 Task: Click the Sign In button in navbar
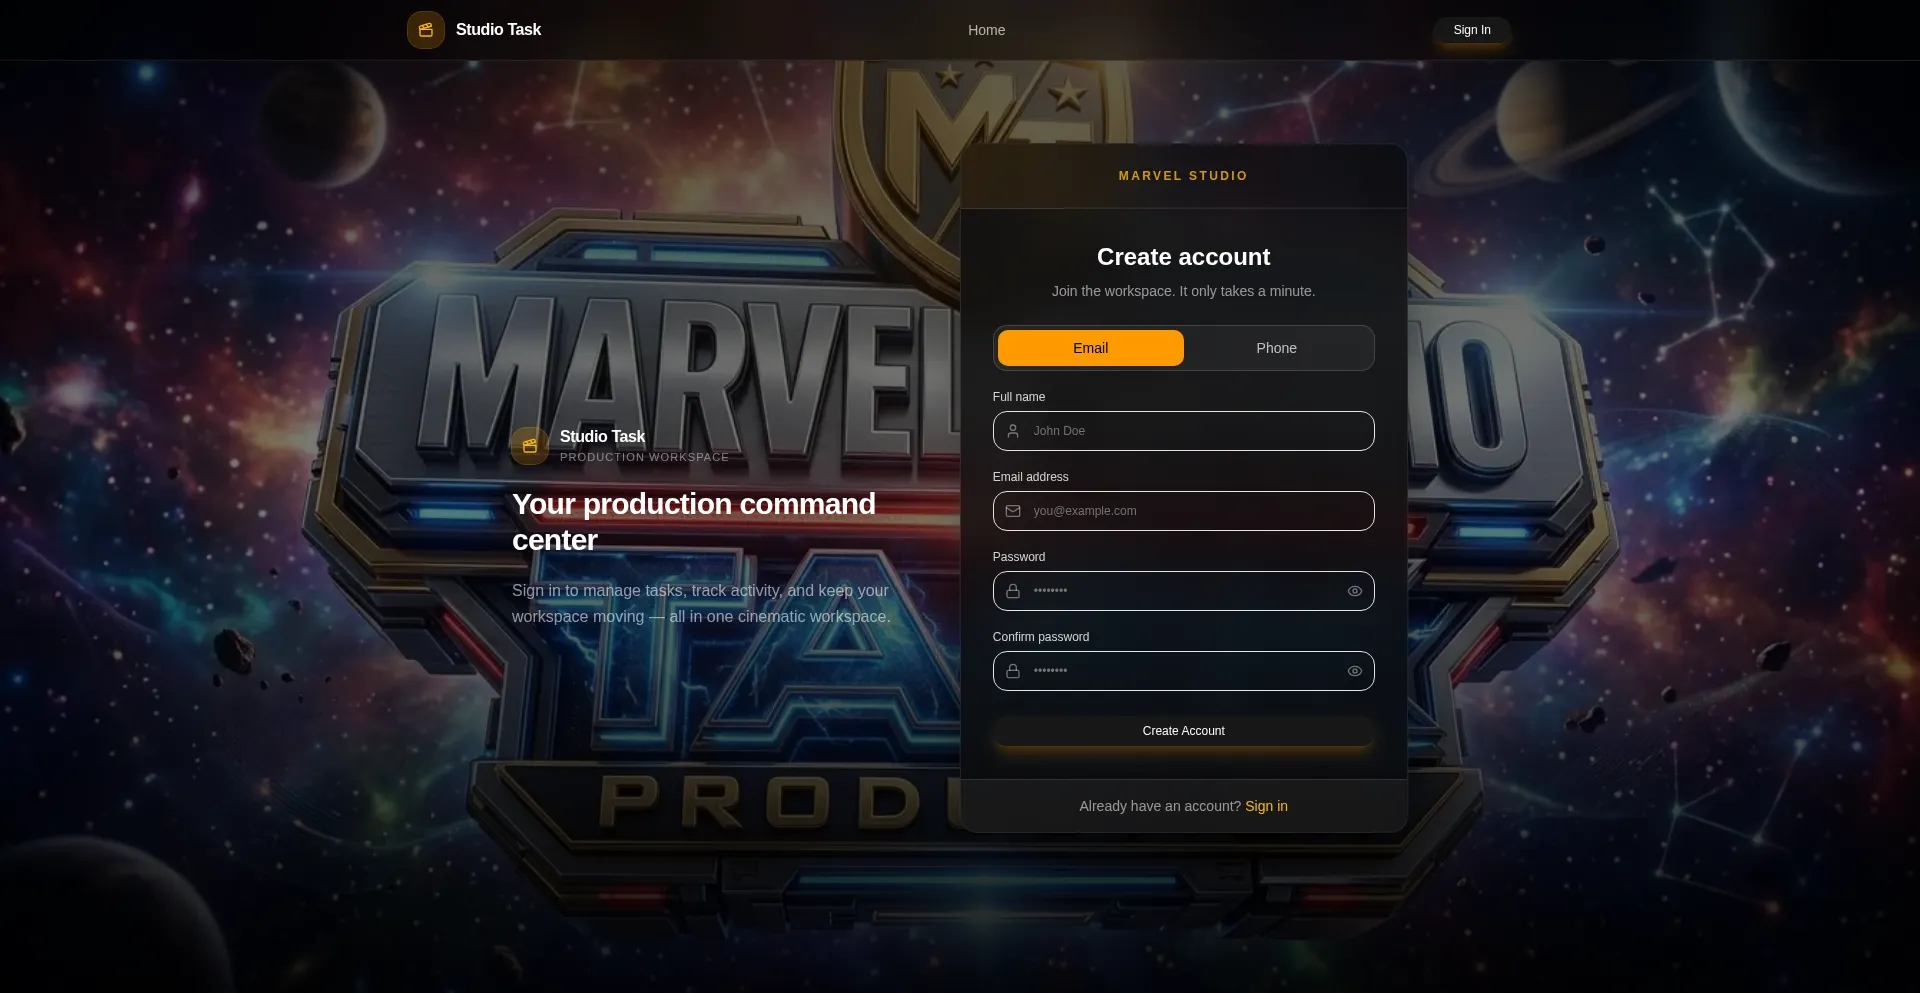pos(1472,30)
